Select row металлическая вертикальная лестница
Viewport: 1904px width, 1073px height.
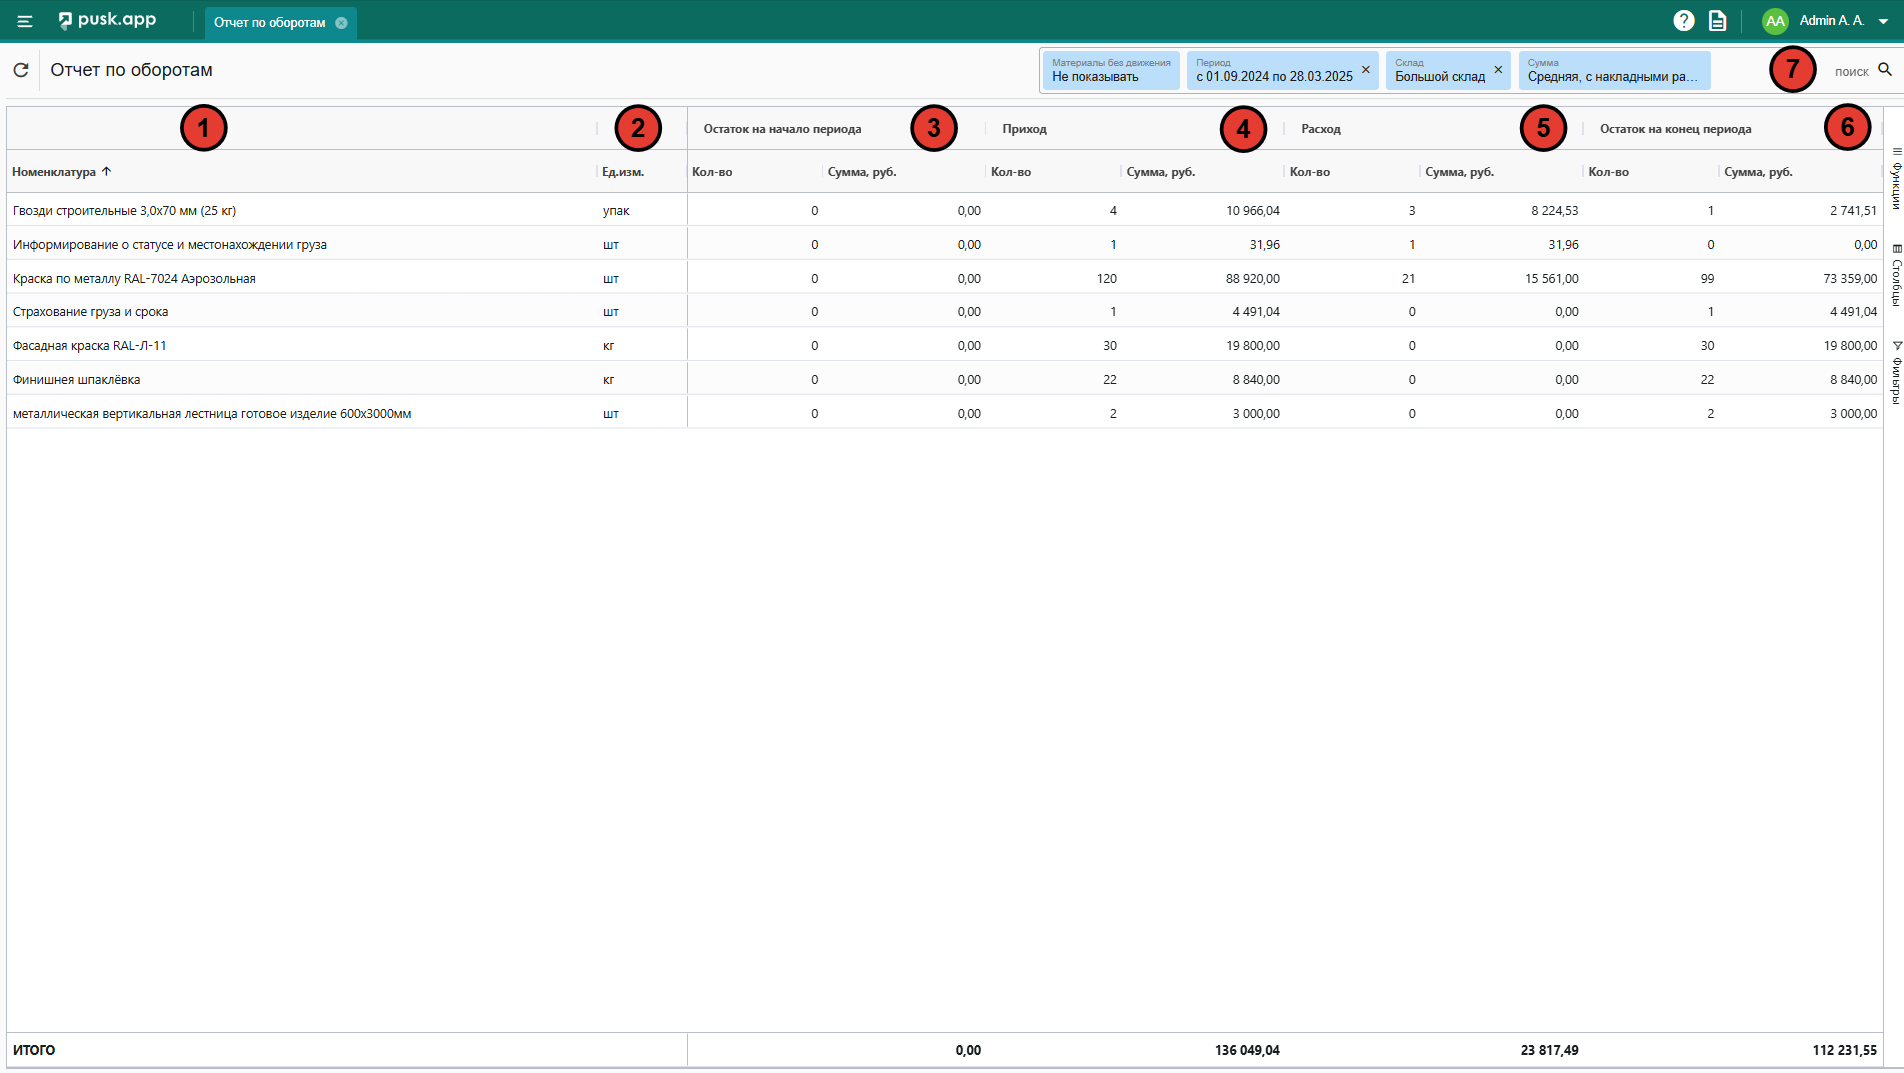click(944, 413)
